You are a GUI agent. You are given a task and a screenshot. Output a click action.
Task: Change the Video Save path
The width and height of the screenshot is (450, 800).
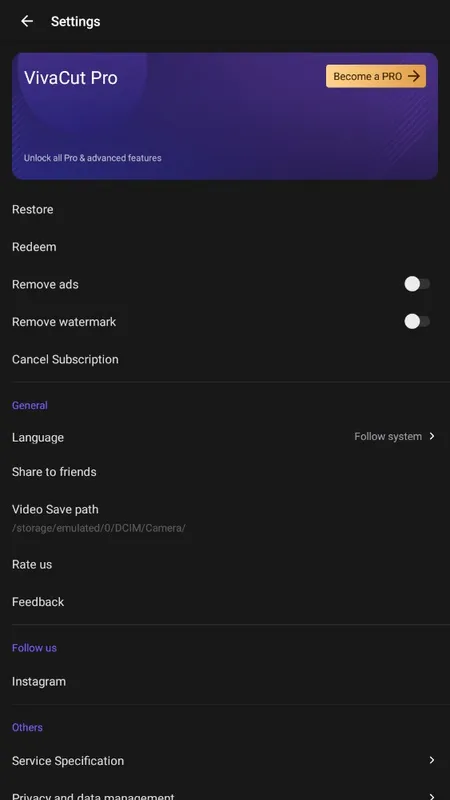click(x=225, y=518)
